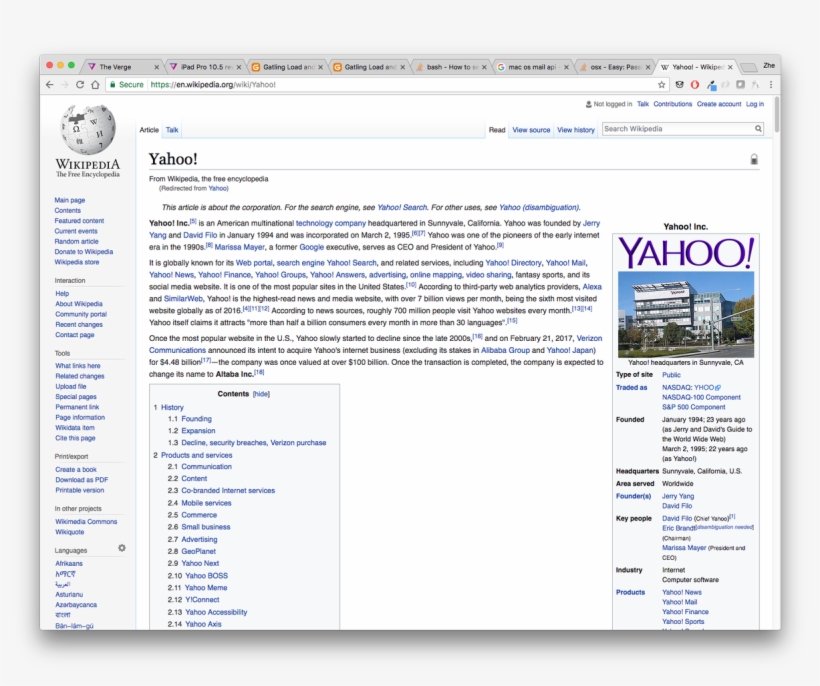Click the What links here tool link

(x=78, y=365)
